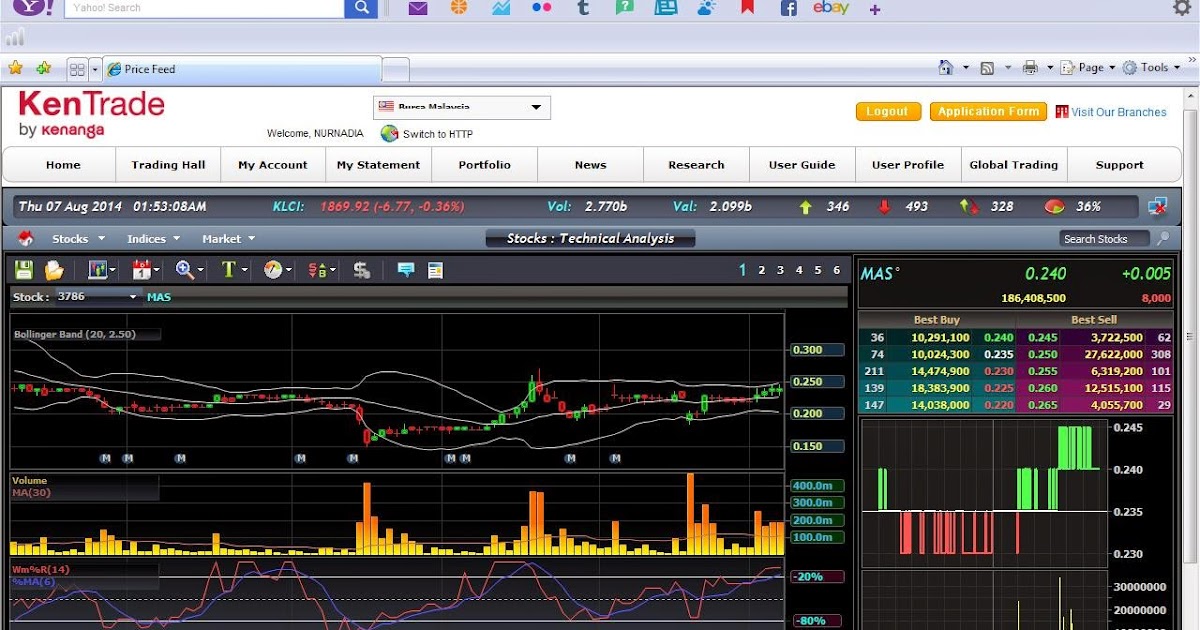Expand the Stocks dropdown menu
Screen dimensions: 1200x630
(x=78, y=239)
